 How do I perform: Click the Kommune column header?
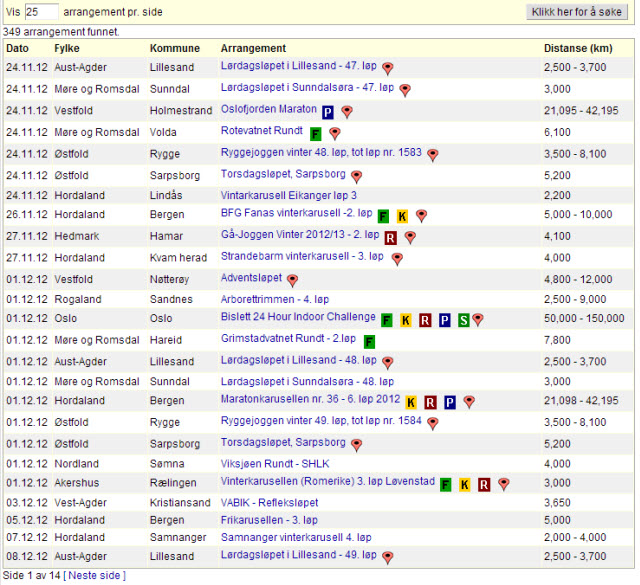click(175, 48)
